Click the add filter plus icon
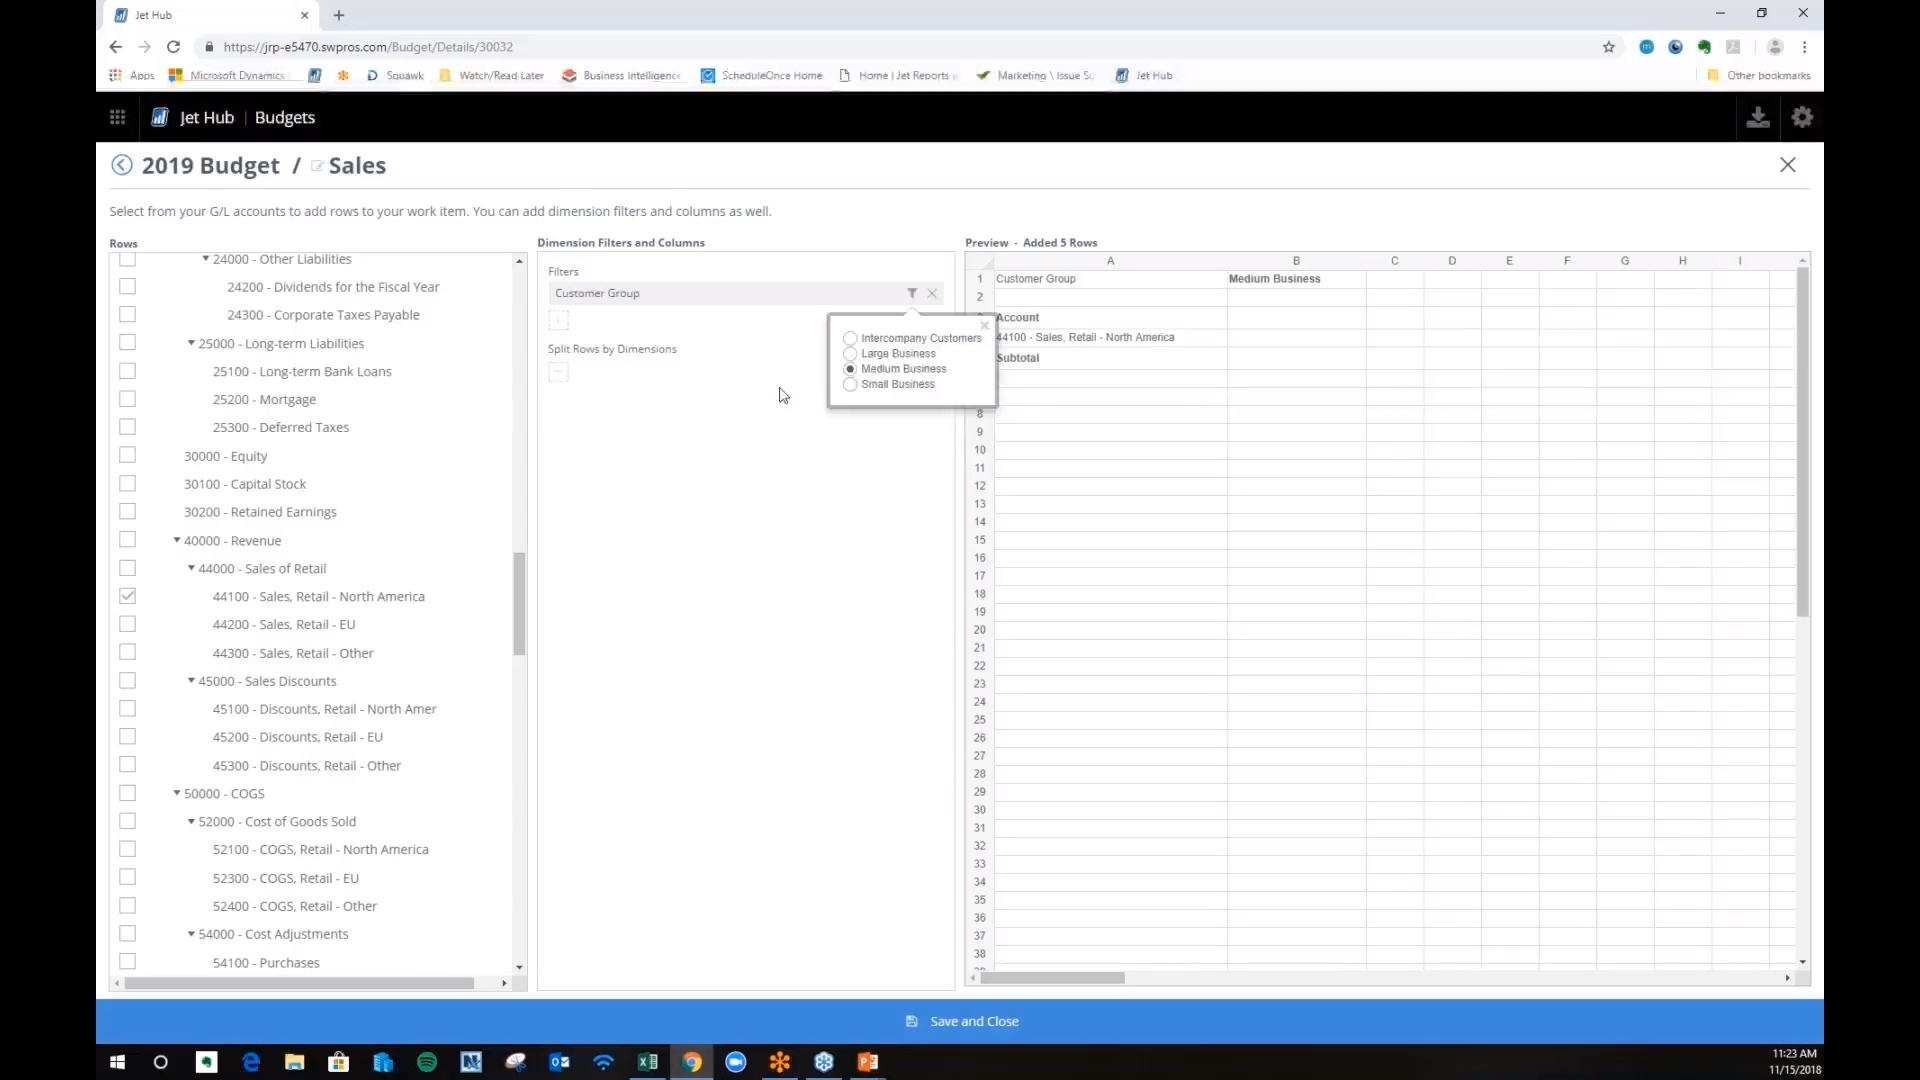1920x1080 pixels. [x=559, y=320]
